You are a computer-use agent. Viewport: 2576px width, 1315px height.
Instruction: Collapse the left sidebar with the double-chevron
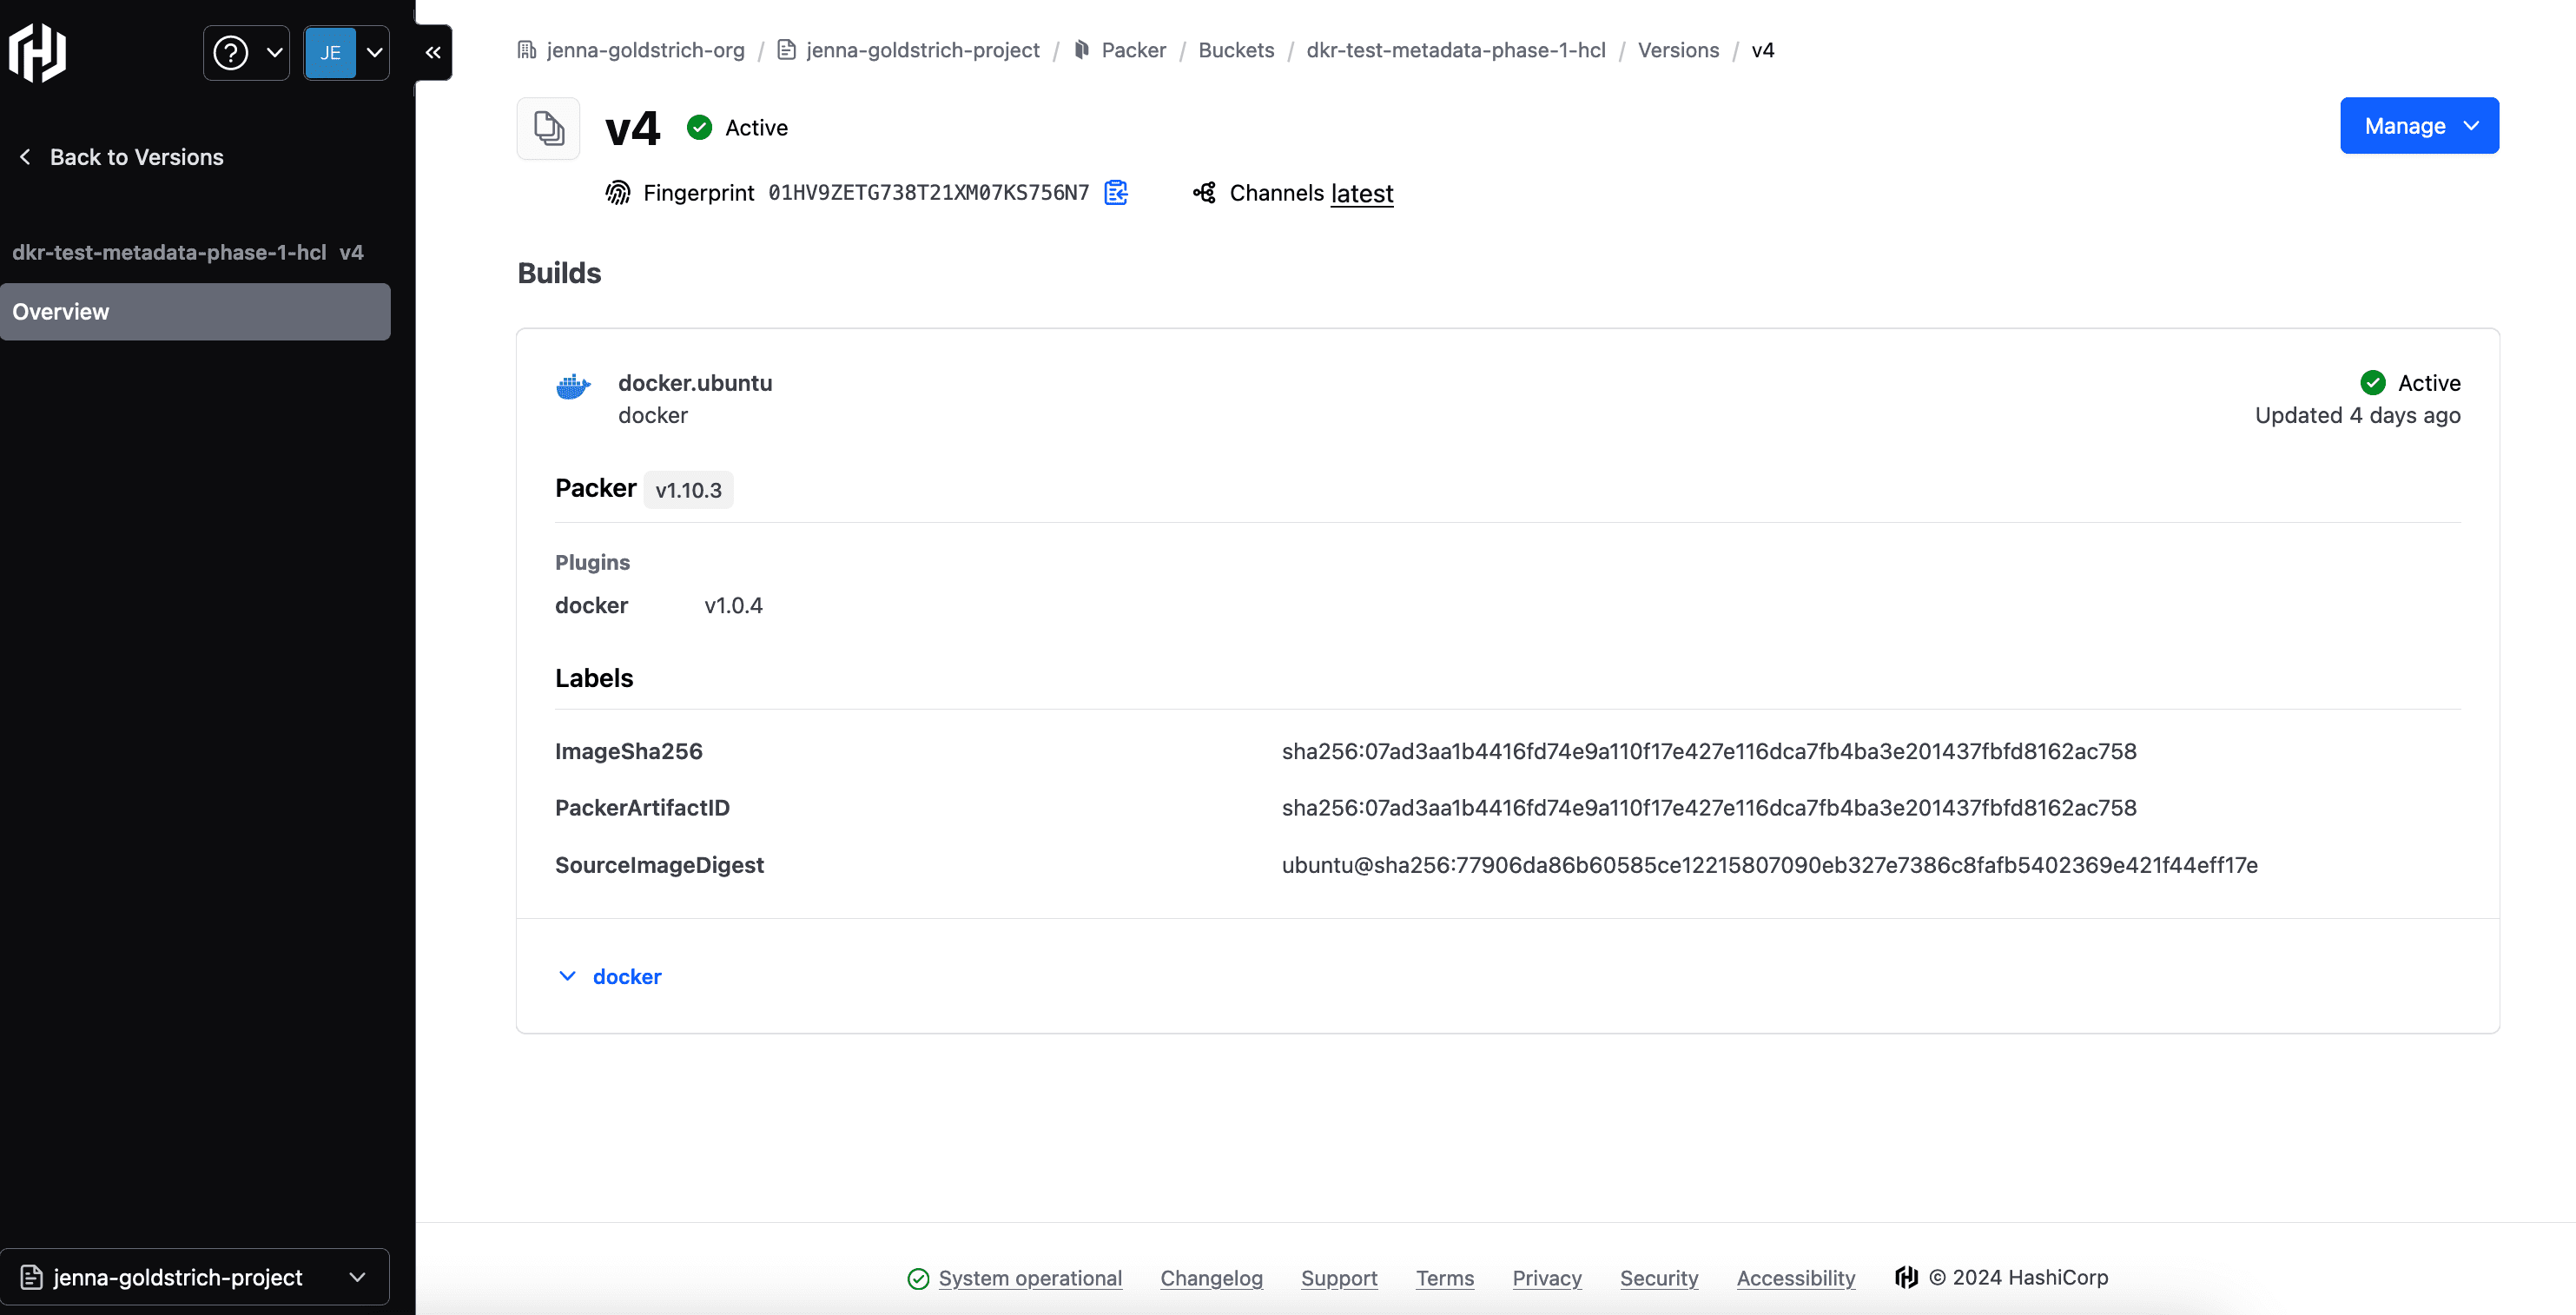(x=432, y=52)
